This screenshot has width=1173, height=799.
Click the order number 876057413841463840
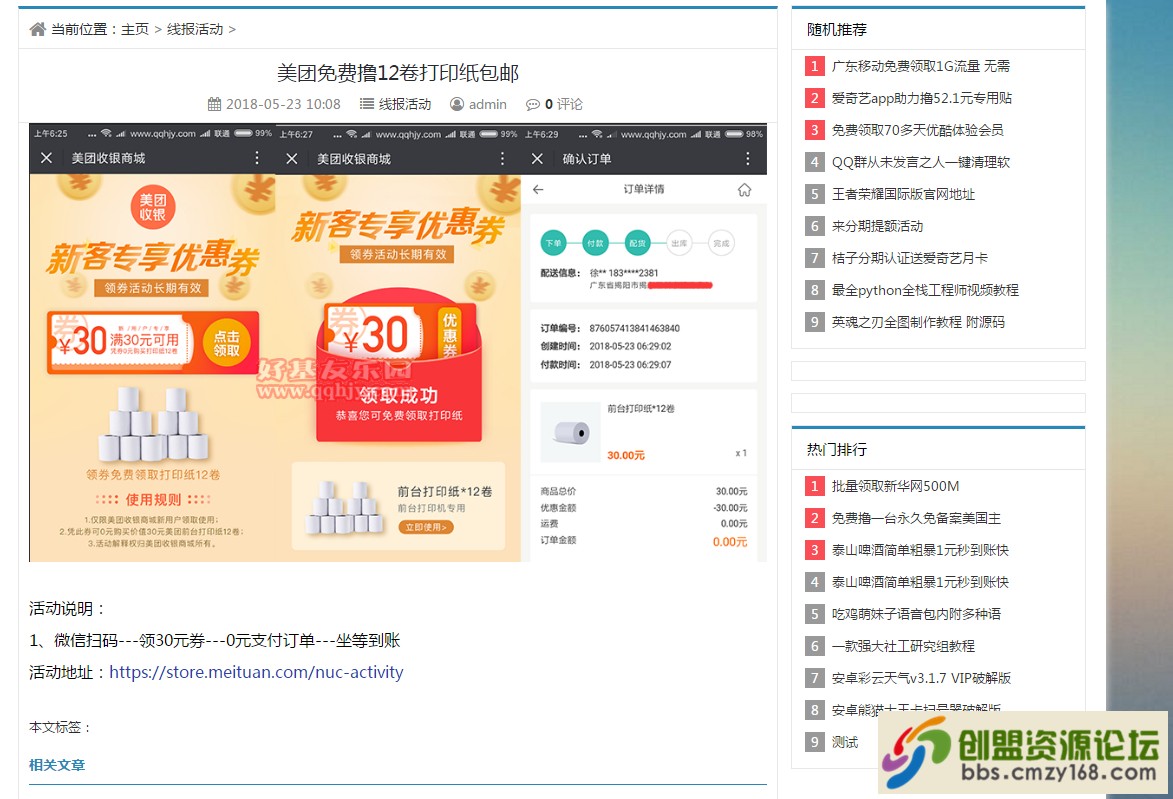(x=634, y=328)
